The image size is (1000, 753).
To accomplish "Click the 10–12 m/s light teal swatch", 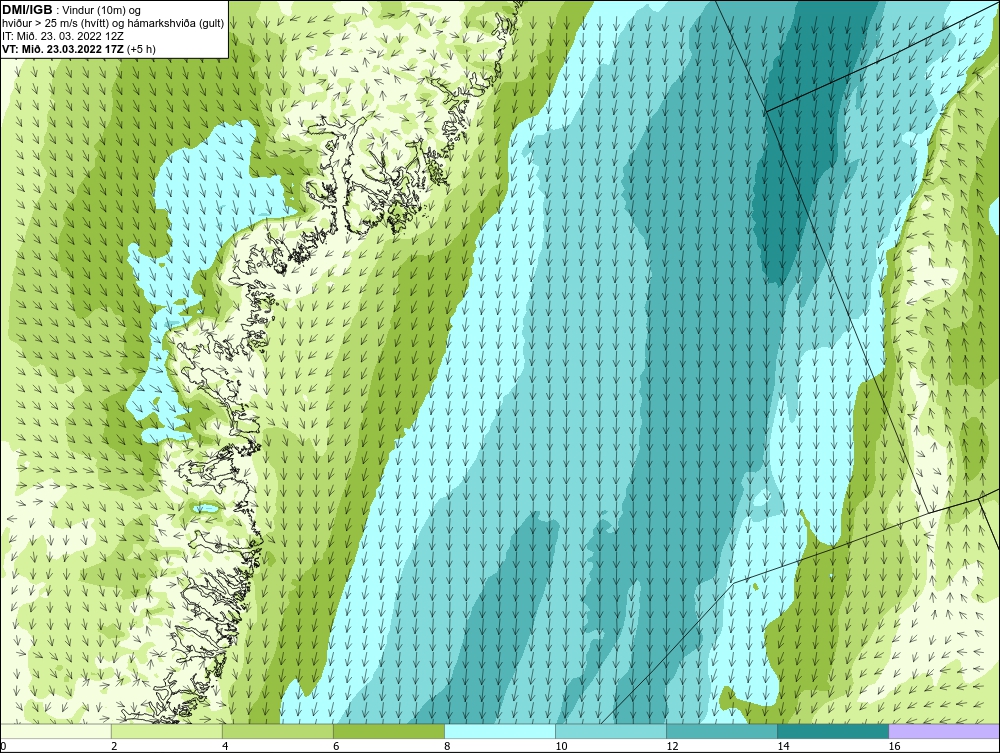I will click(x=610, y=731).
